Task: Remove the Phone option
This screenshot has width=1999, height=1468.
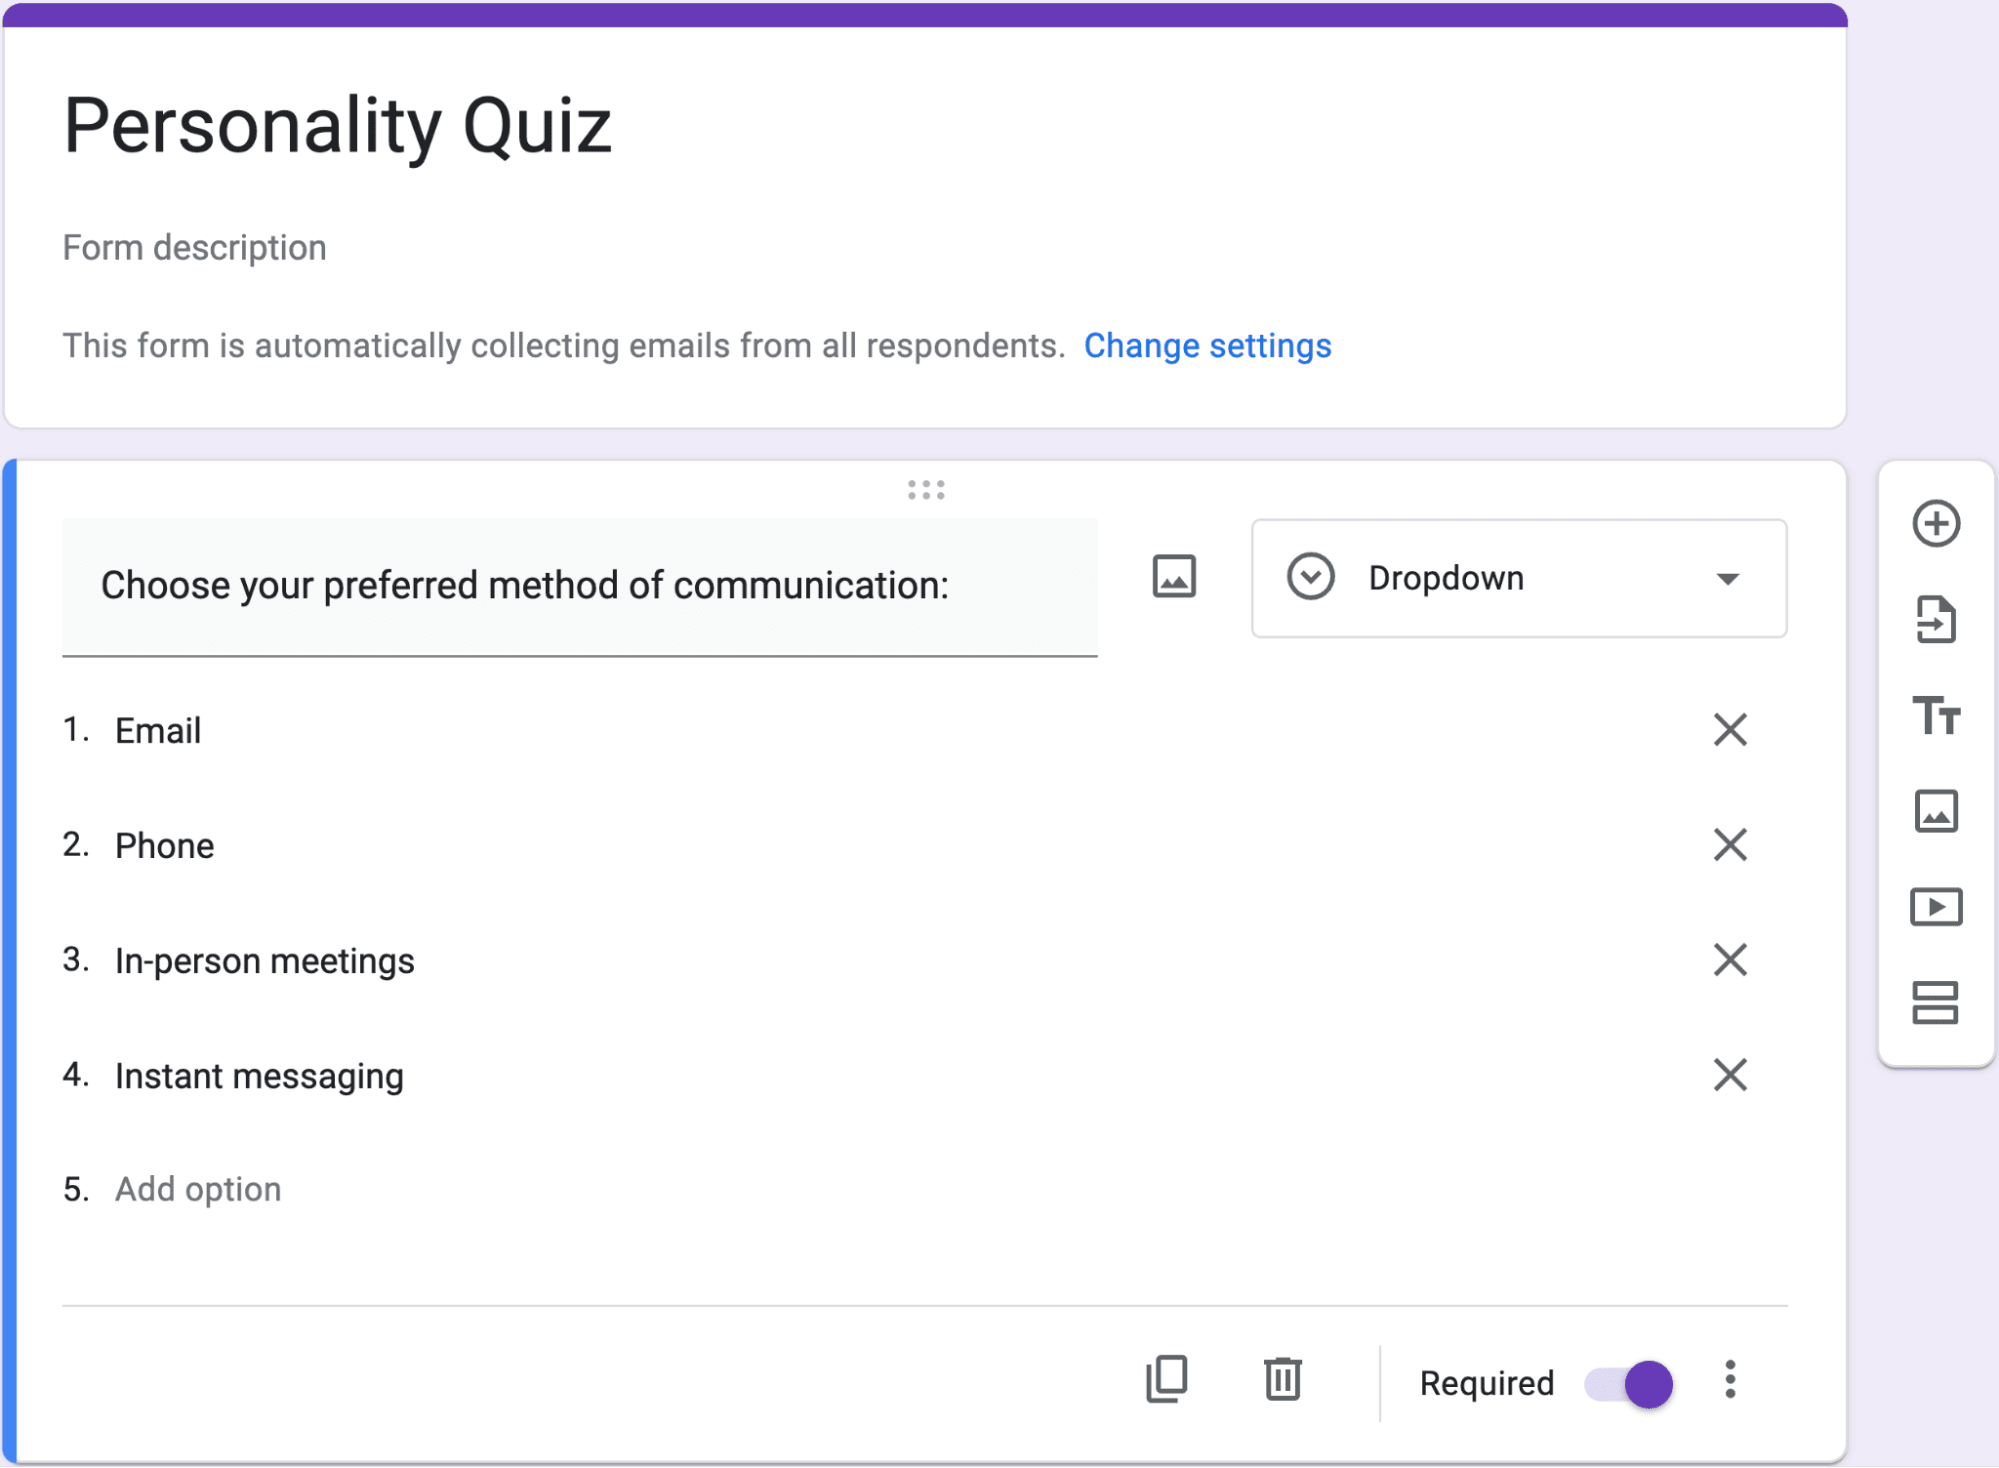Action: click(1727, 844)
